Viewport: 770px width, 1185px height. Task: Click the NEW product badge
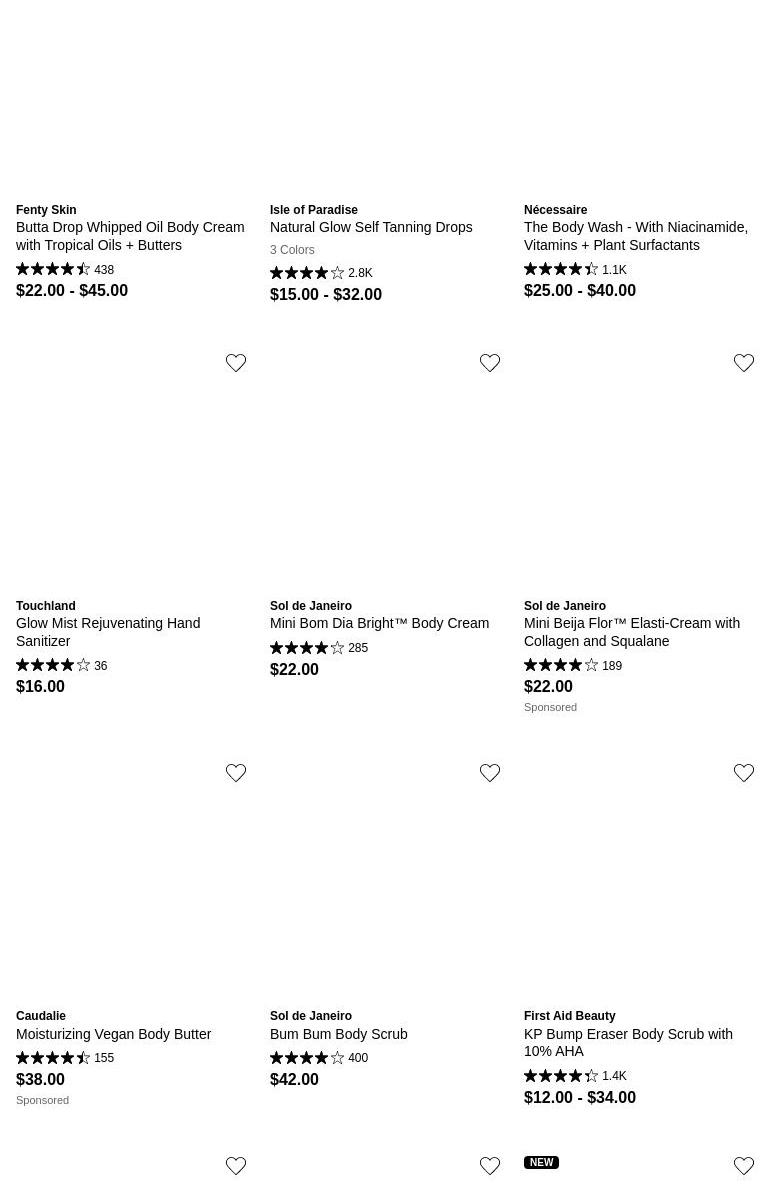click(x=541, y=1163)
